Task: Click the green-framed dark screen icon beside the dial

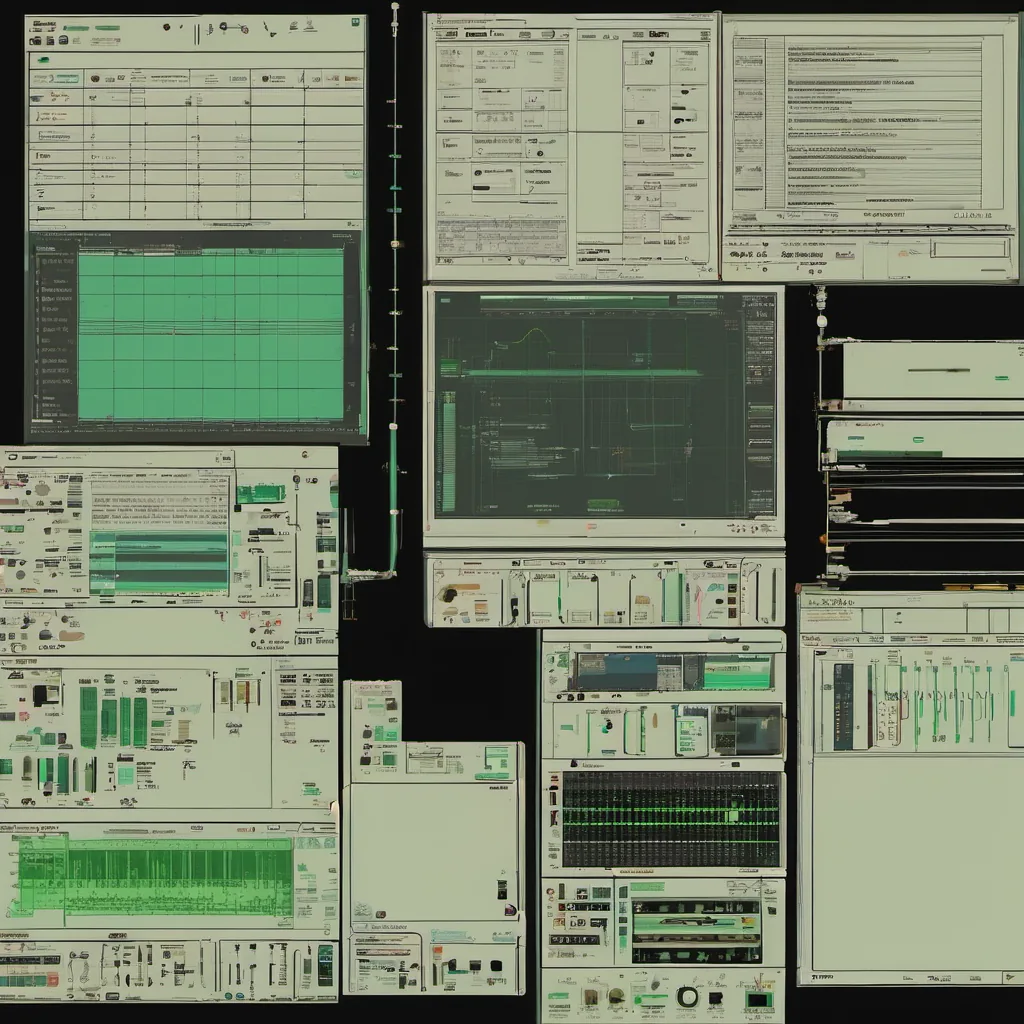Action: [759, 1000]
